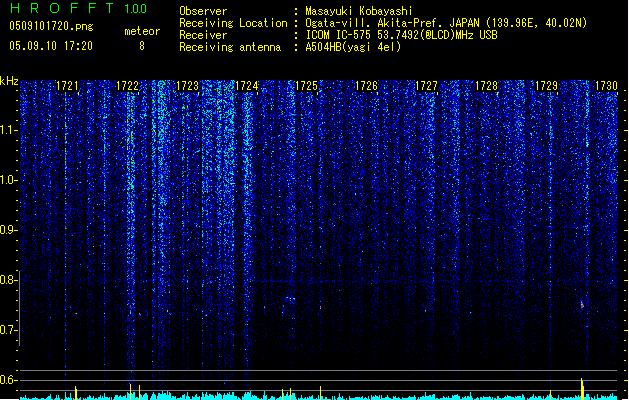Click the HROFFT 1.0.0 title text

pos(79,8)
